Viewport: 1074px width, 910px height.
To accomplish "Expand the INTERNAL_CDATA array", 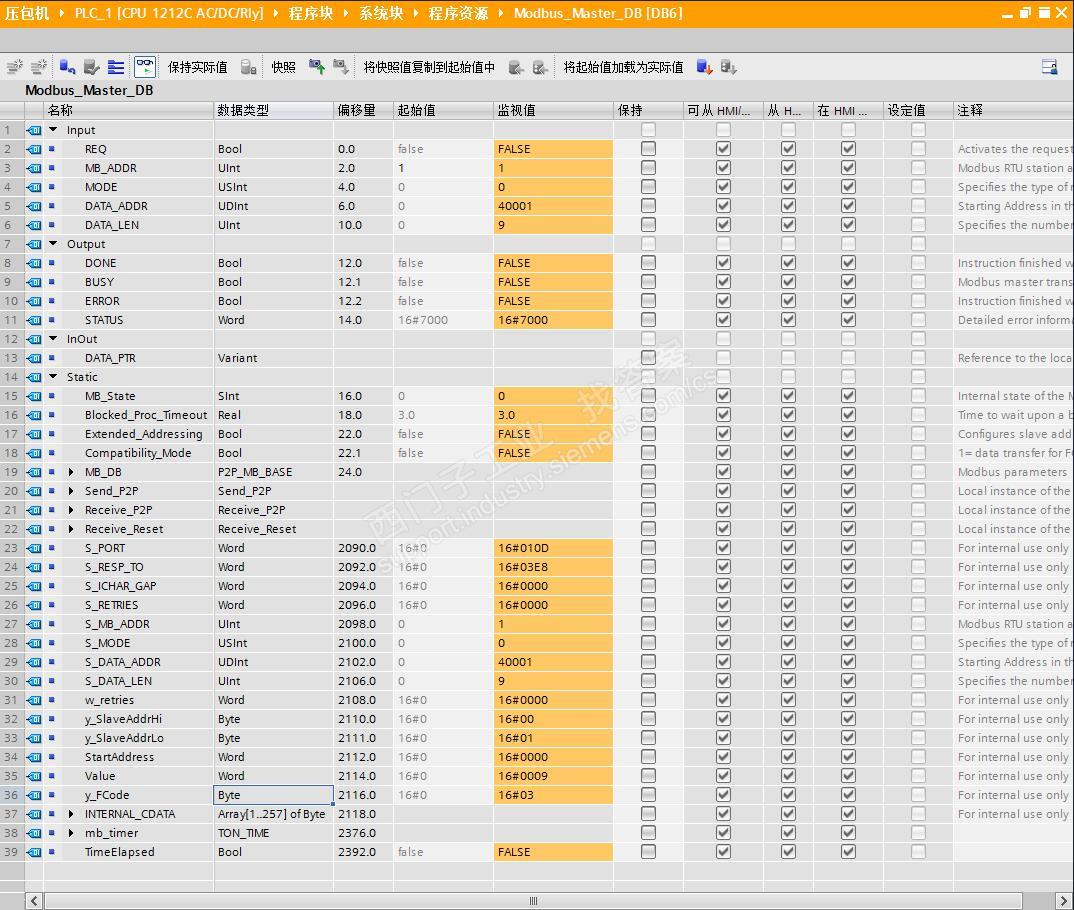I will tap(71, 814).
